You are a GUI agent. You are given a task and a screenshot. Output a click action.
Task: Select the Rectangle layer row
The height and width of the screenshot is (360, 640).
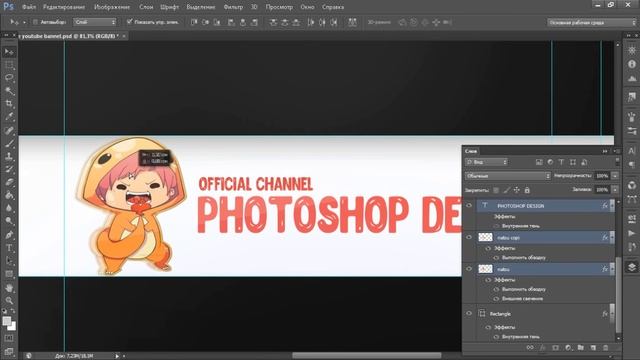[545, 313]
